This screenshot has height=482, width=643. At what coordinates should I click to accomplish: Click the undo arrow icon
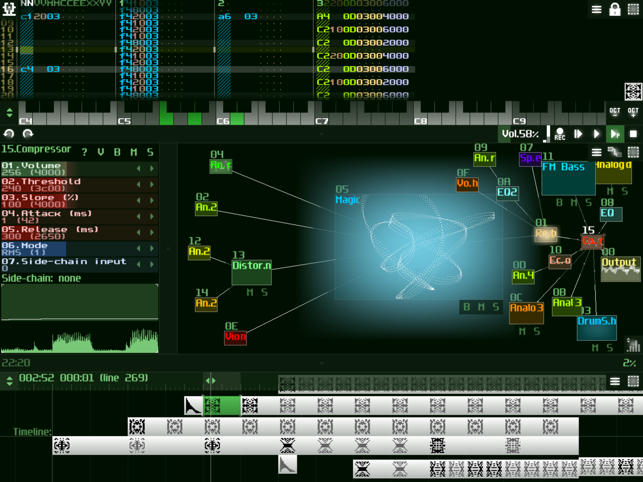9,134
